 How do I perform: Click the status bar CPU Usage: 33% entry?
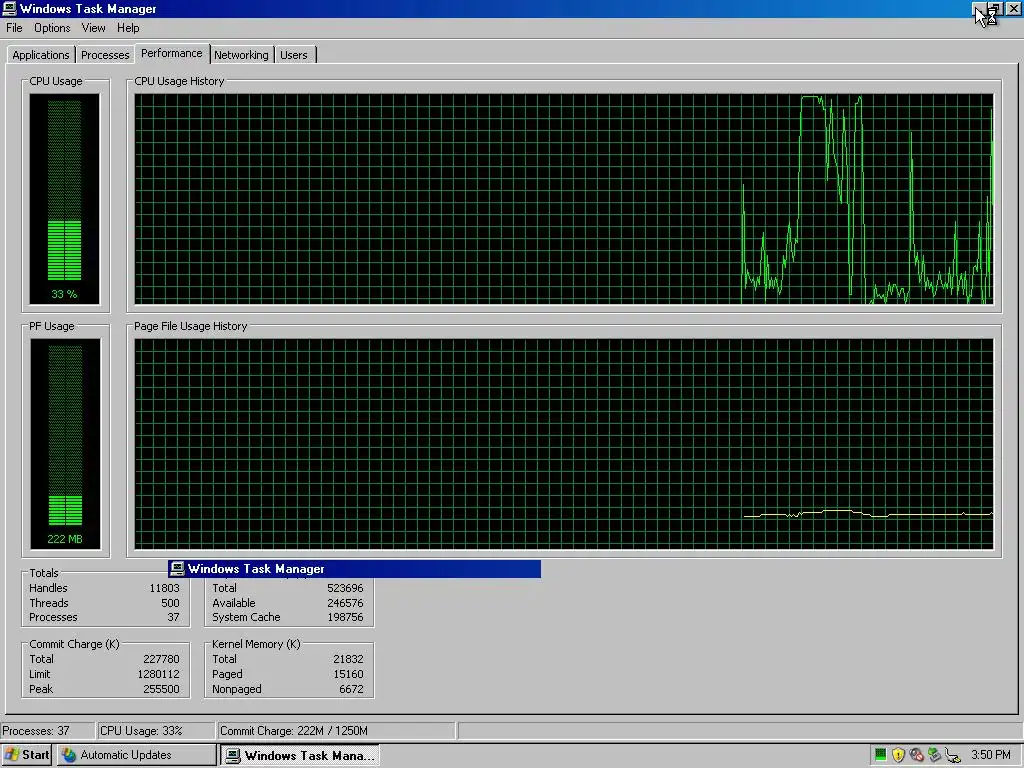tap(156, 731)
